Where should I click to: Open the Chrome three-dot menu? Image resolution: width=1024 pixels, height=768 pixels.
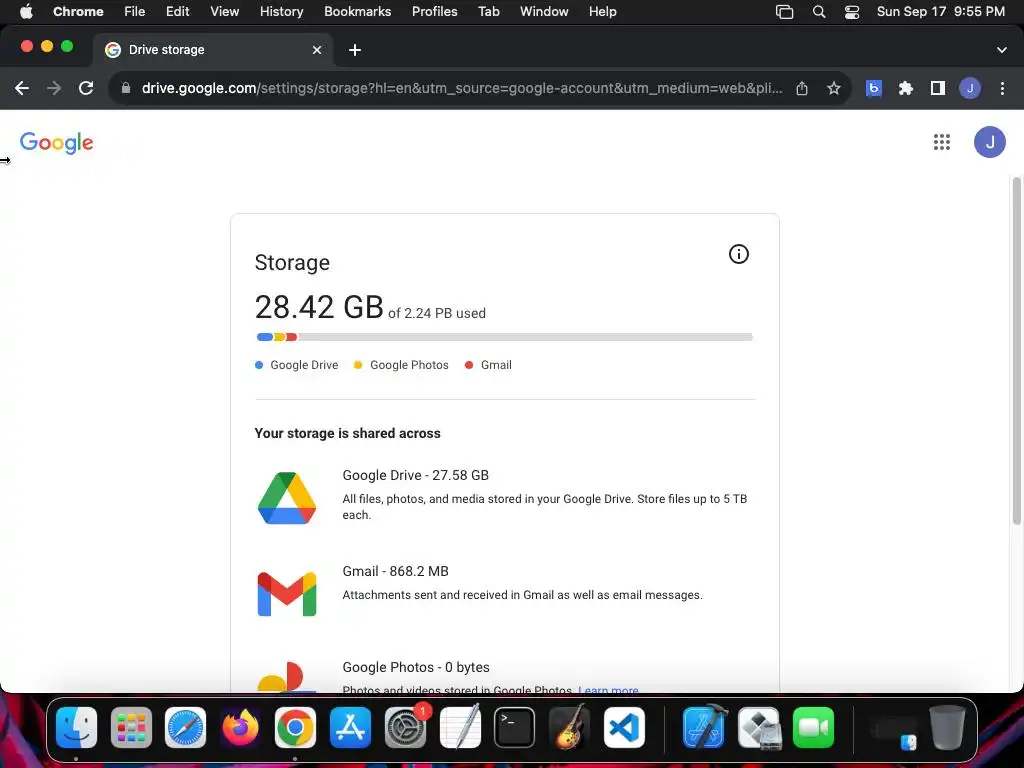1002,88
